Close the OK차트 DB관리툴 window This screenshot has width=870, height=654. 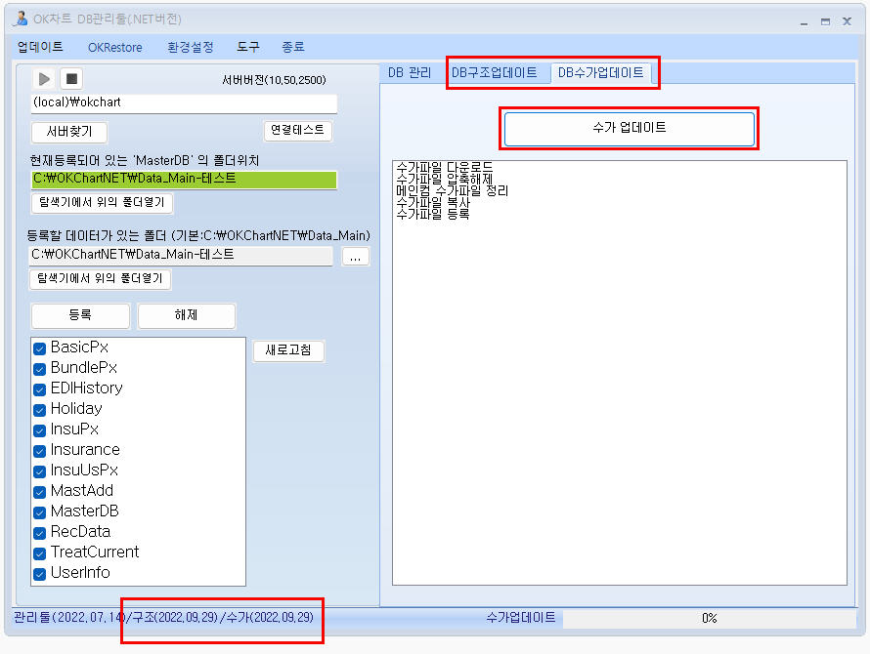pos(847,21)
